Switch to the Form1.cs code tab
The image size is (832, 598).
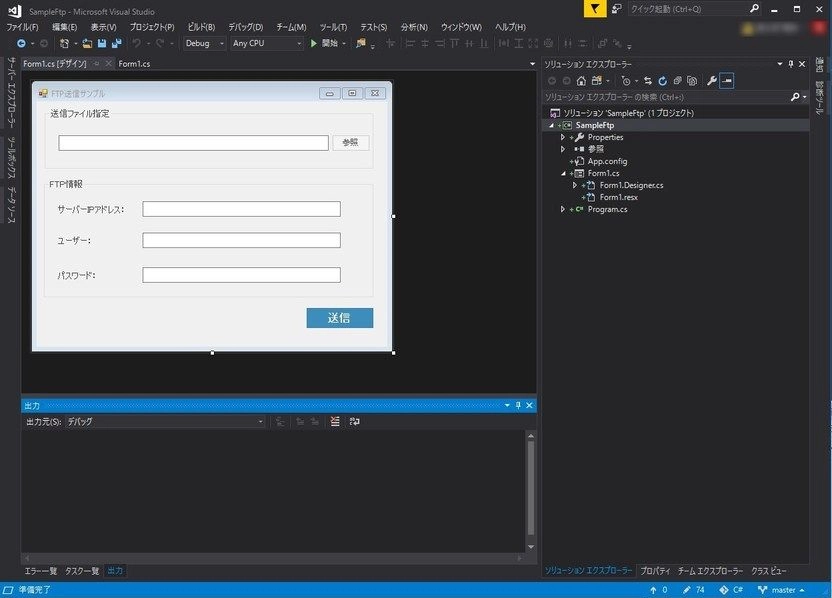tap(134, 64)
